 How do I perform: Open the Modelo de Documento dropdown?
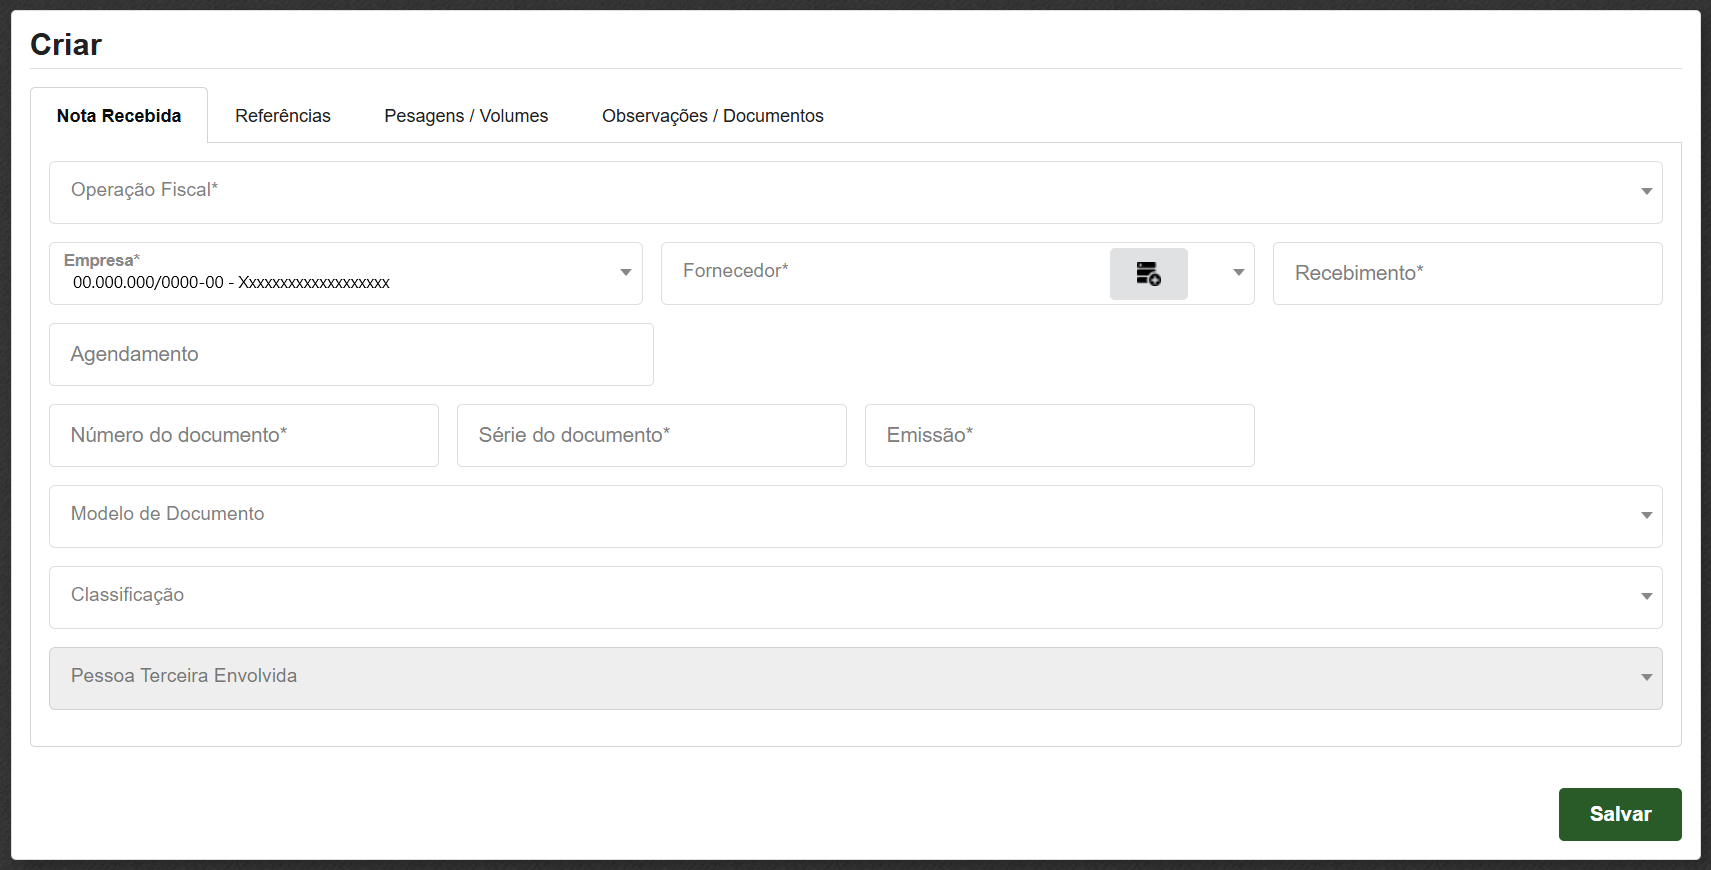click(x=855, y=516)
